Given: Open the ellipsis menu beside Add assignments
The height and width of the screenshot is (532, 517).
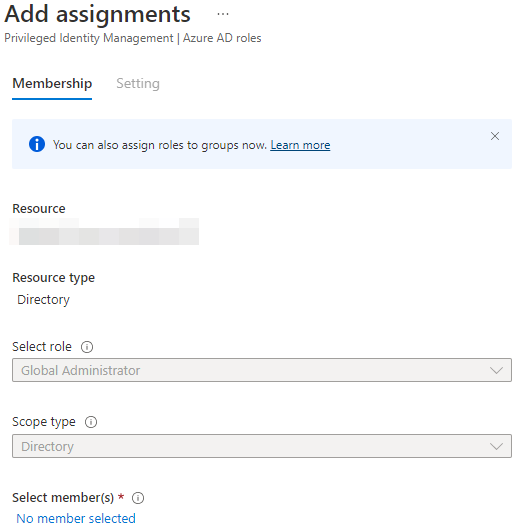Looking at the screenshot, I should pyautogui.click(x=223, y=14).
